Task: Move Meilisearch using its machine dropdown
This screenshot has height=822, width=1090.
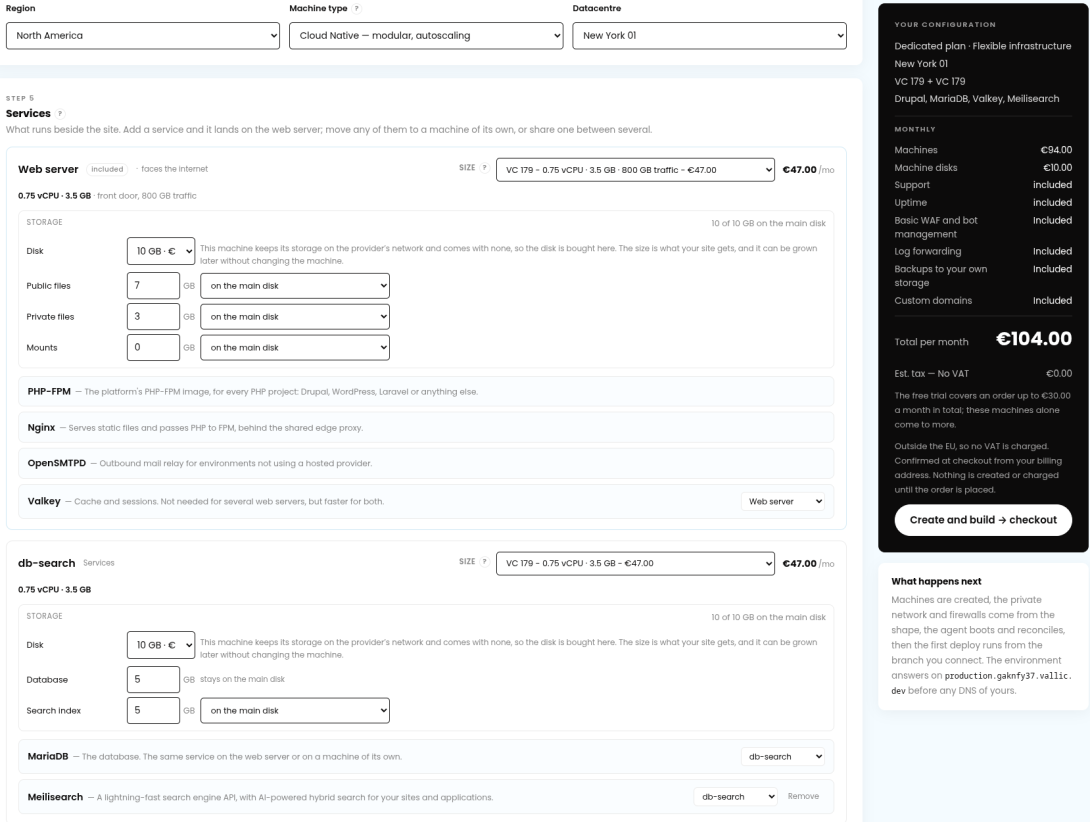Action: click(735, 797)
